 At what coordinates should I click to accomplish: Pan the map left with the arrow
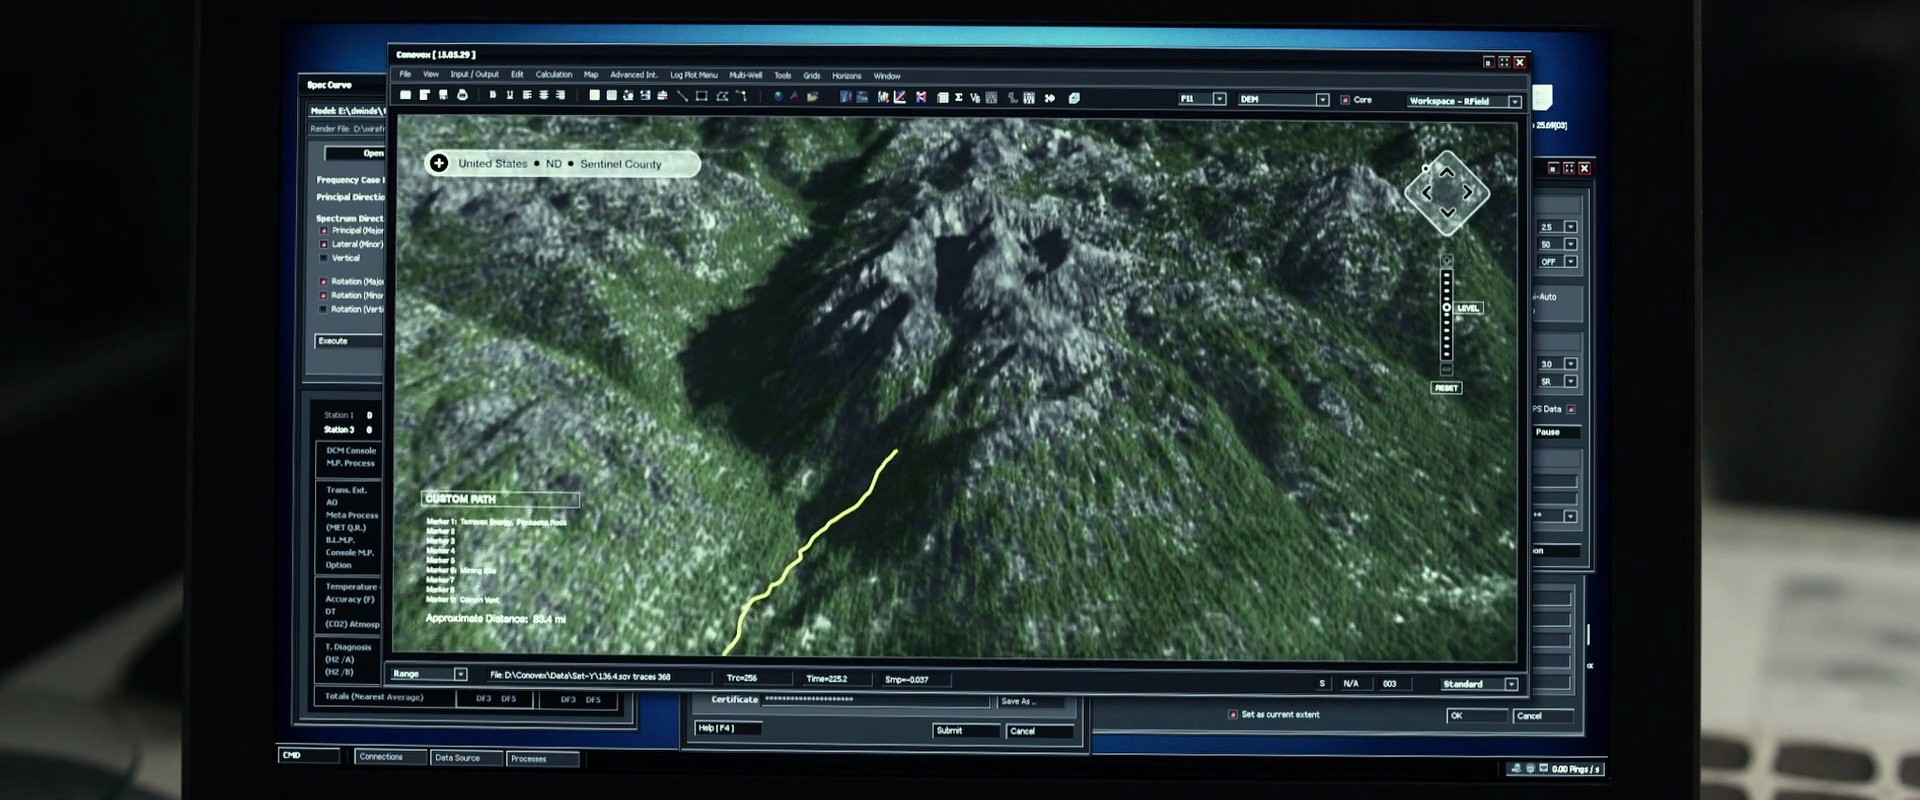click(x=1427, y=193)
